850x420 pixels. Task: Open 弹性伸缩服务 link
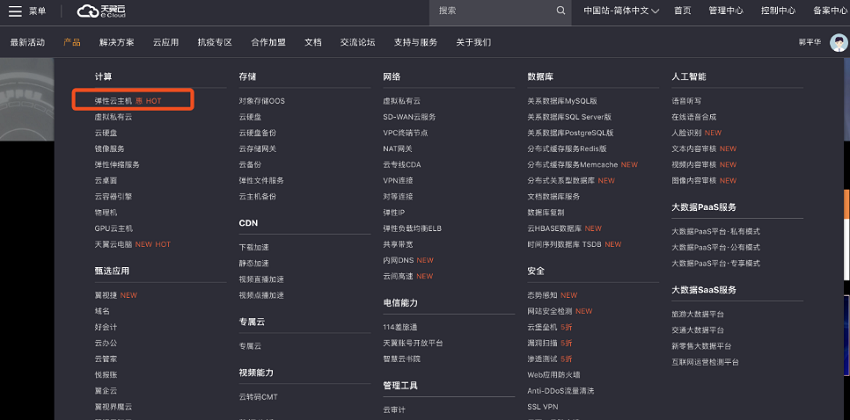[x=117, y=164]
